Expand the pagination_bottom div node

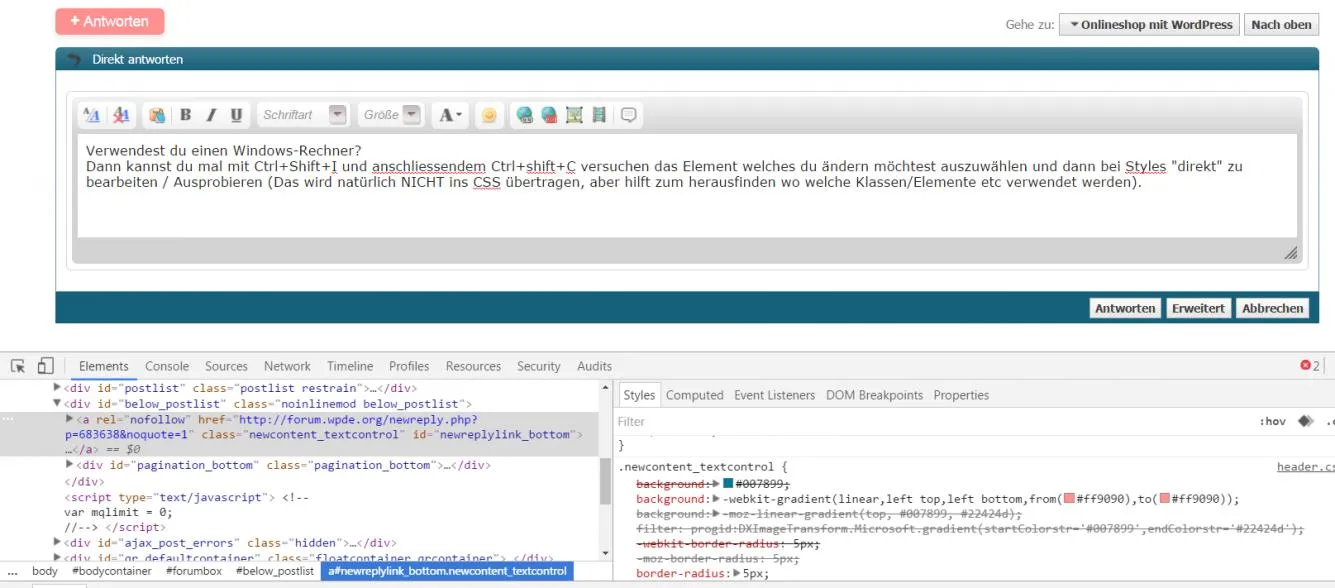(69, 465)
